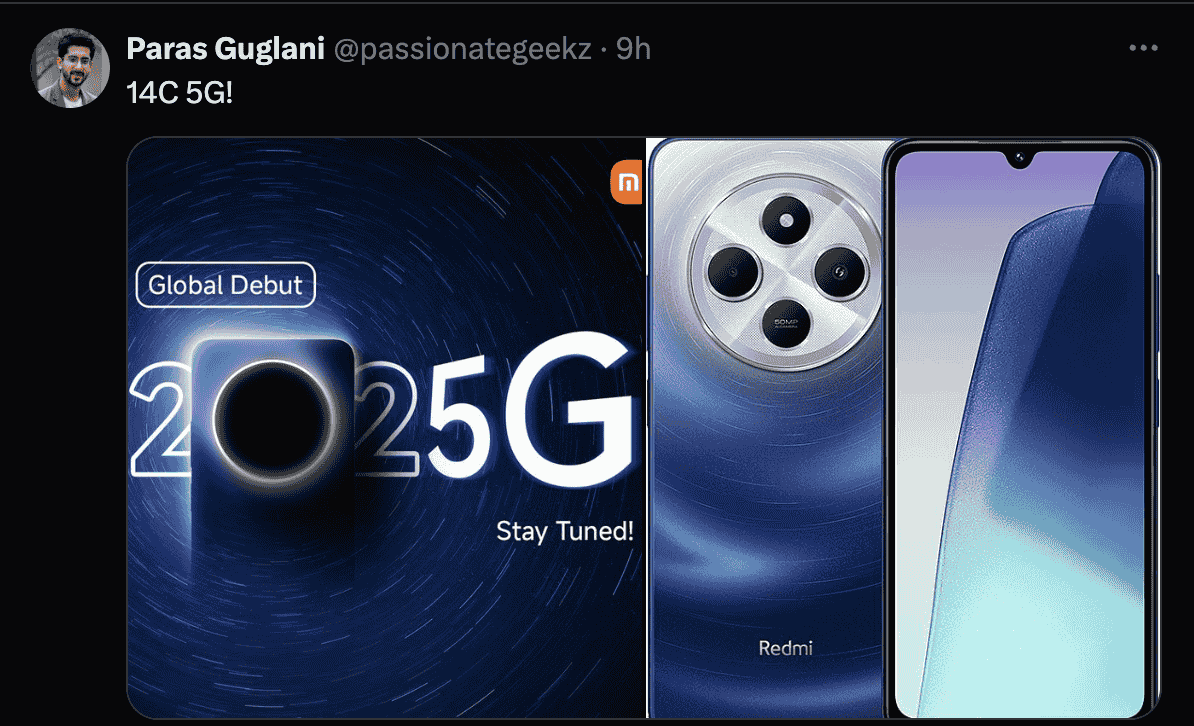1194x726 pixels.
Task: Click the large white 5G lettering
Action: tap(530, 409)
